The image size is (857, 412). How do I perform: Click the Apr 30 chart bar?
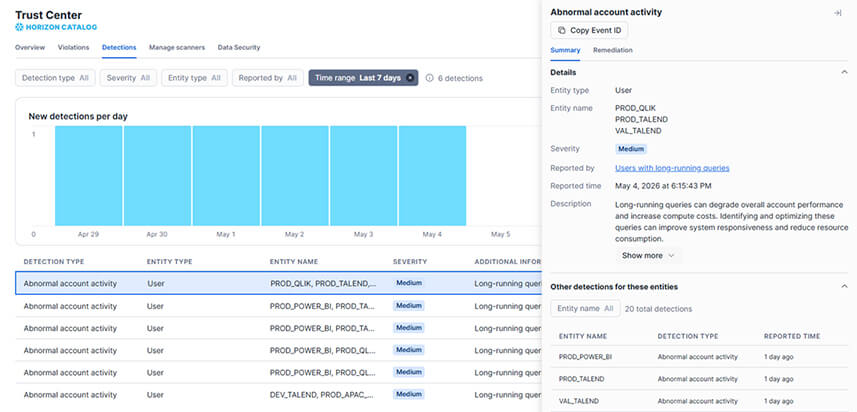coord(157,175)
